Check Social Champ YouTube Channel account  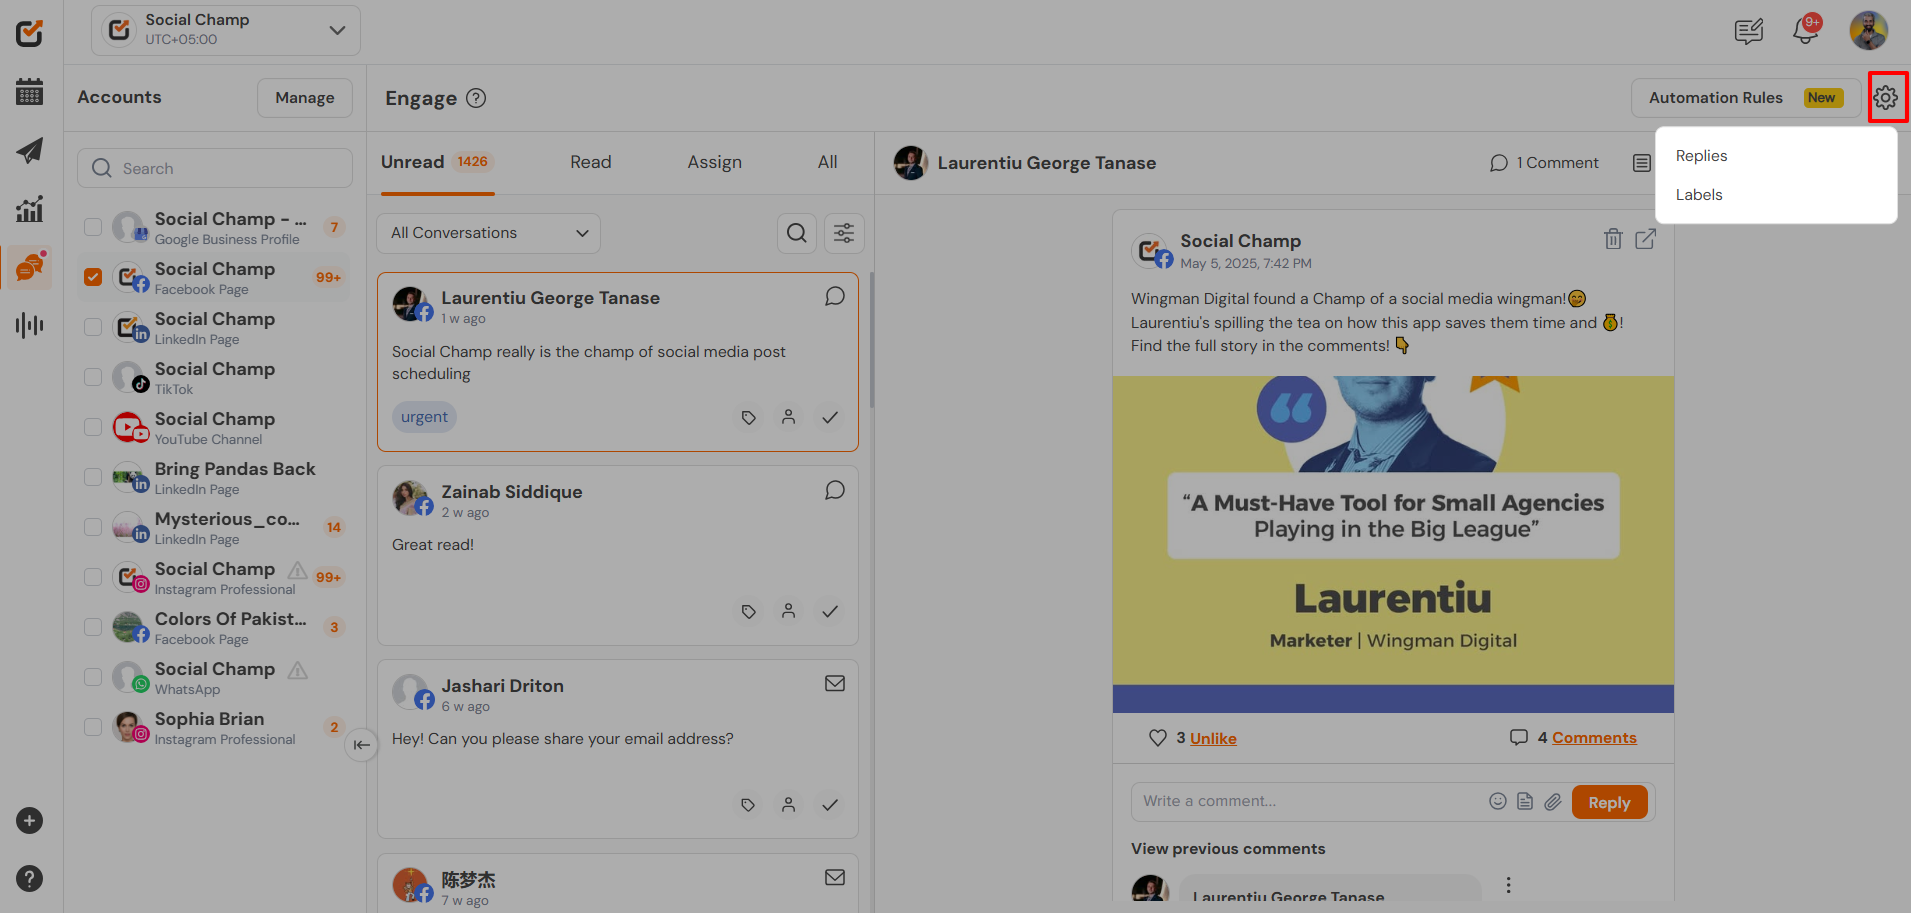tap(93, 427)
